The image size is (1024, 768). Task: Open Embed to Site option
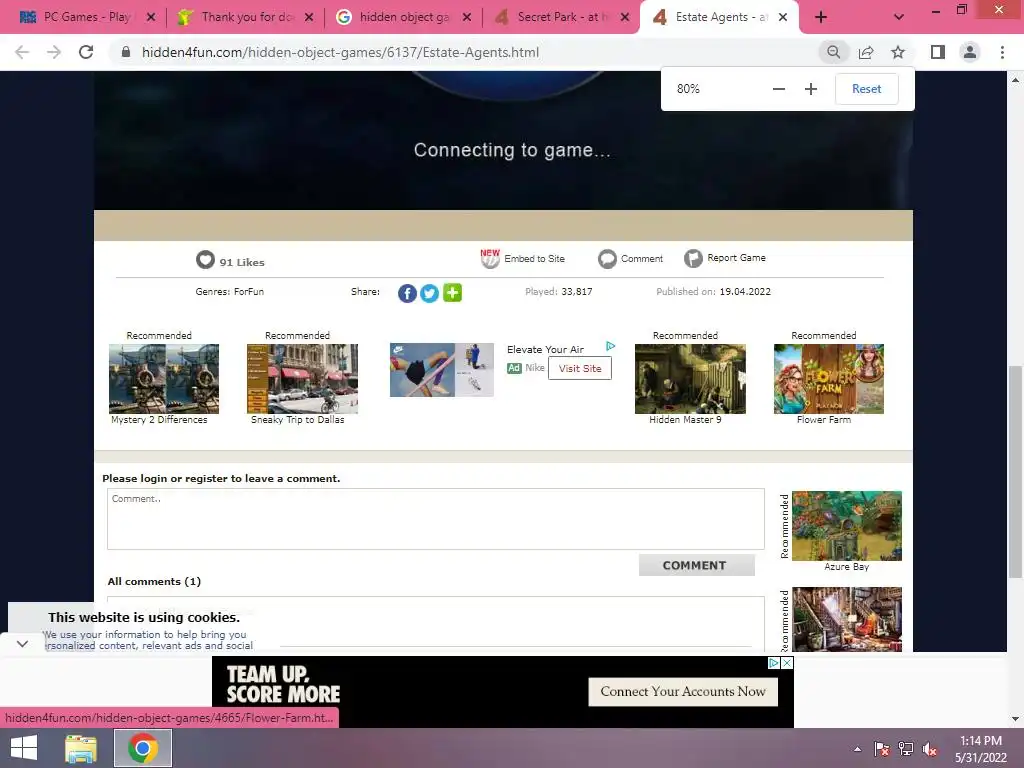pos(523,259)
